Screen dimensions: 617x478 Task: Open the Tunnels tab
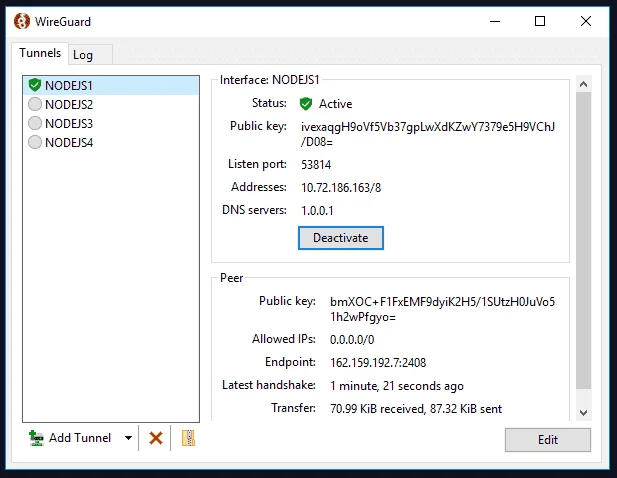pyautogui.click(x=40, y=53)
